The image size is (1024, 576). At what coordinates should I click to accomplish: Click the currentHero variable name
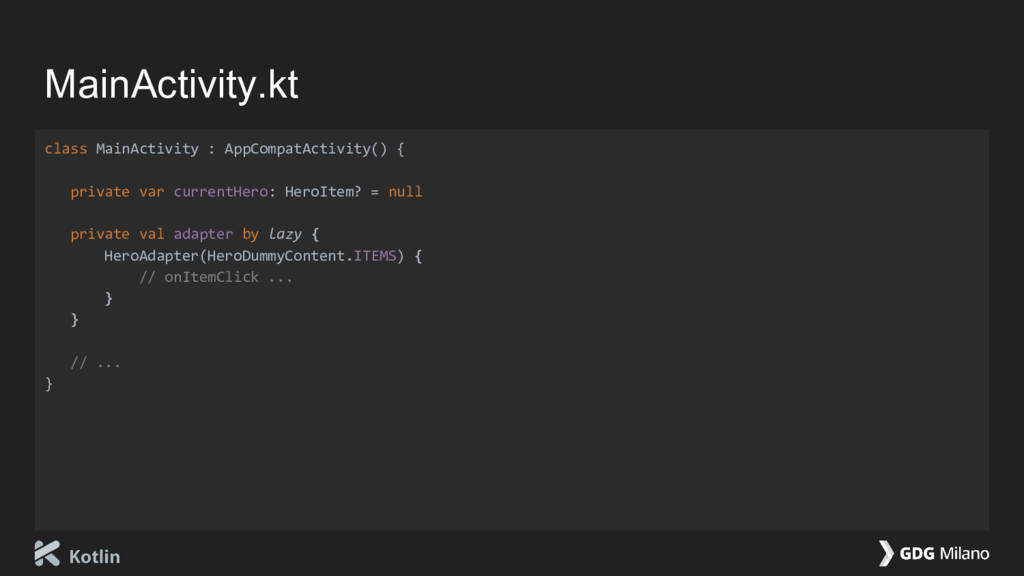click(221, 191)
